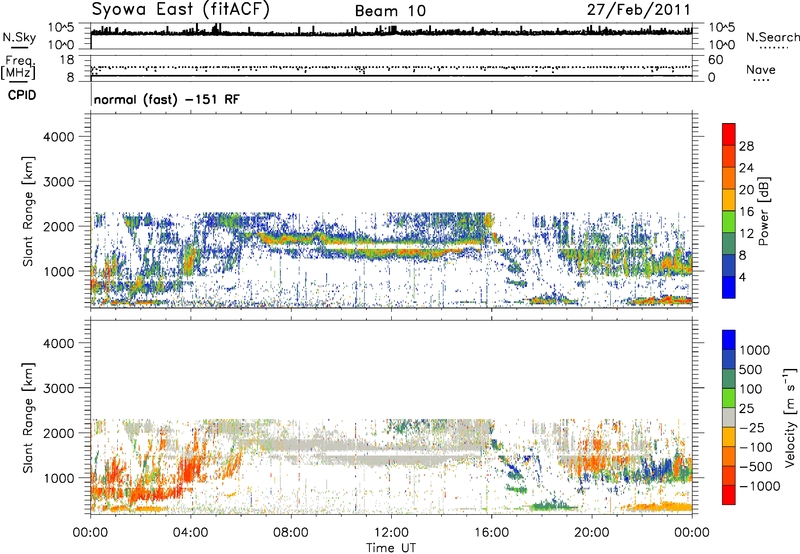Click the "Slant Range [km]" label of the velocity panel
Viewport: 800px width, 554px height.
pyautogui.click(x=28, y=418)
